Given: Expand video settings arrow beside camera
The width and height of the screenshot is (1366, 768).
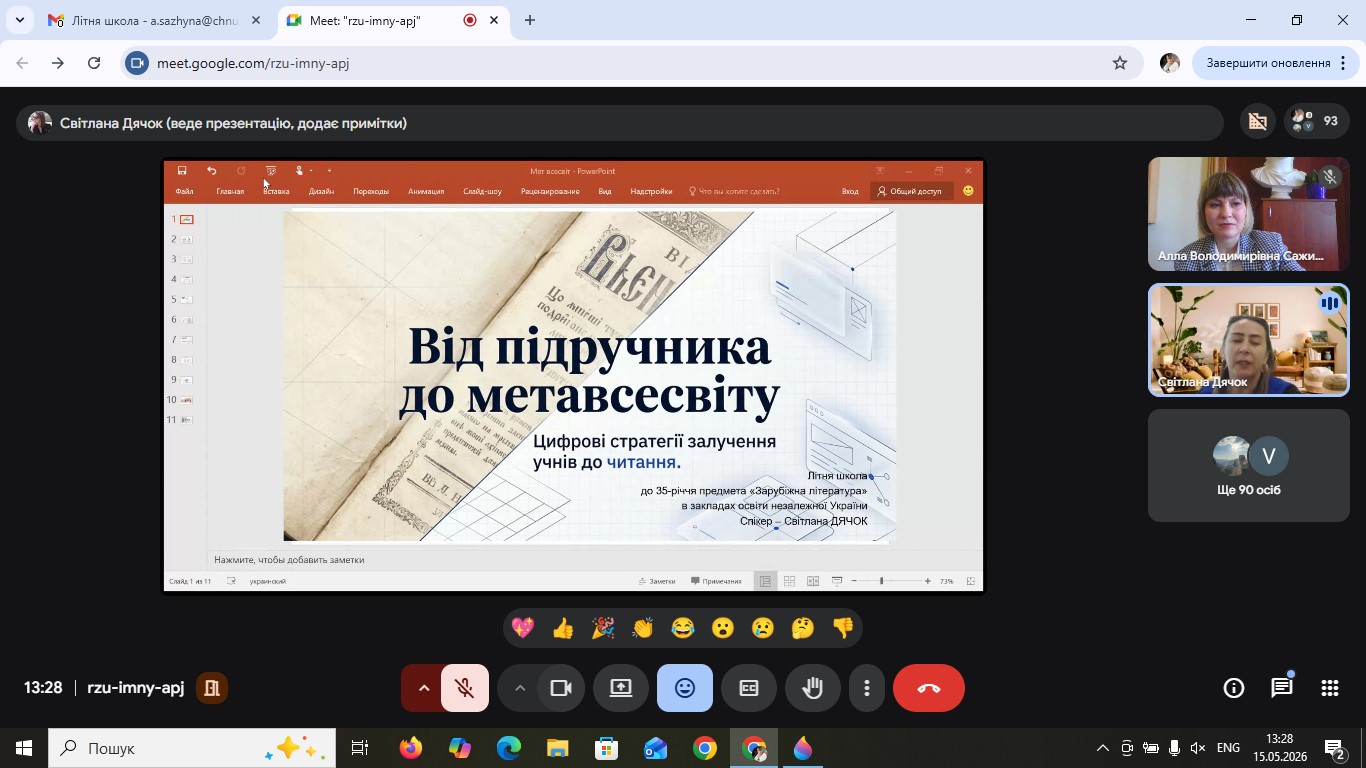Looking at the screenshot, I should coord(519,688).
